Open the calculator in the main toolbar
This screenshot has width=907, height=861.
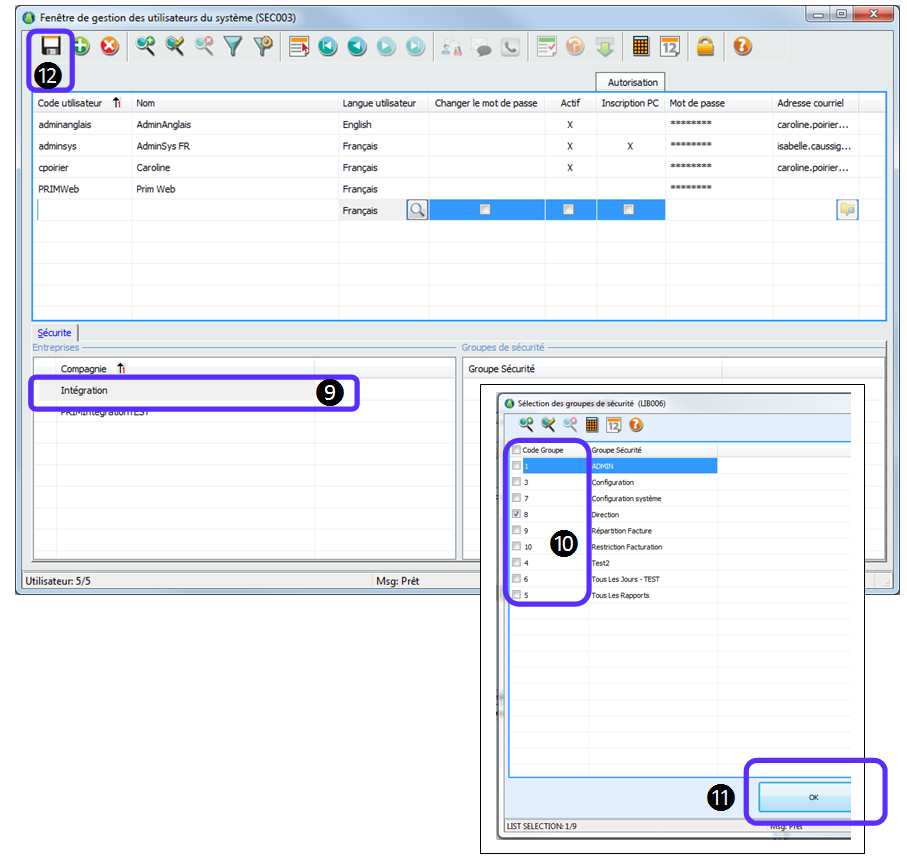coord(640,46)
